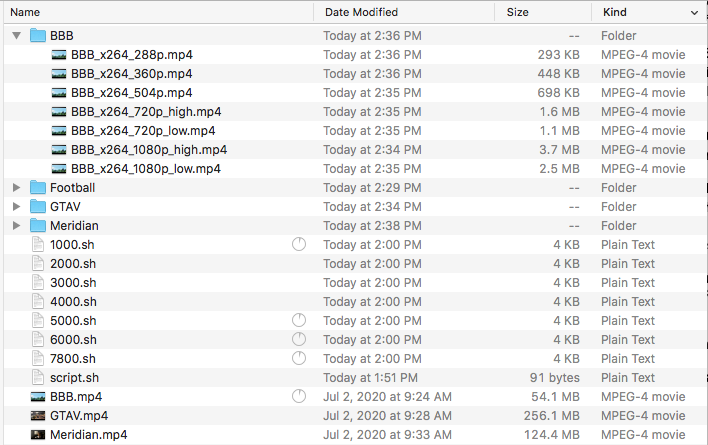
Task: Select the BBB folder icon
Action: 38,35
